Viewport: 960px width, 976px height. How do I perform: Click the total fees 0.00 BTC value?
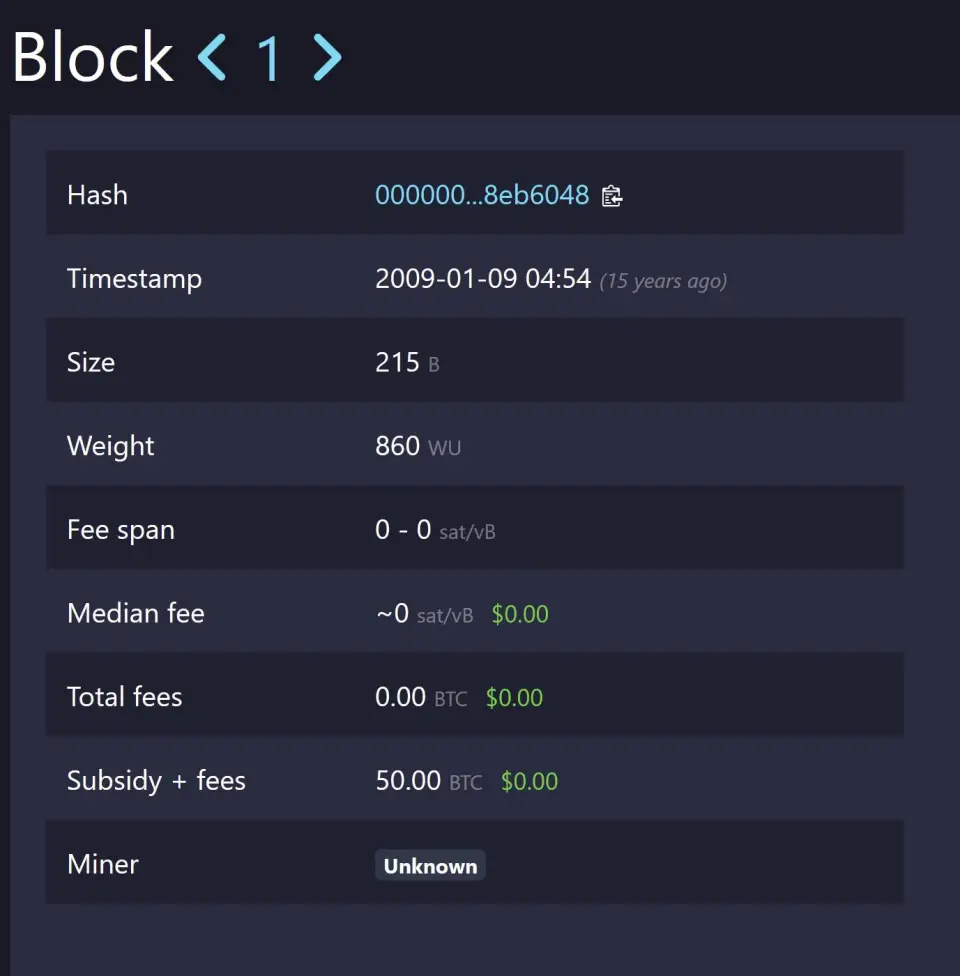(x=421, y=698)
